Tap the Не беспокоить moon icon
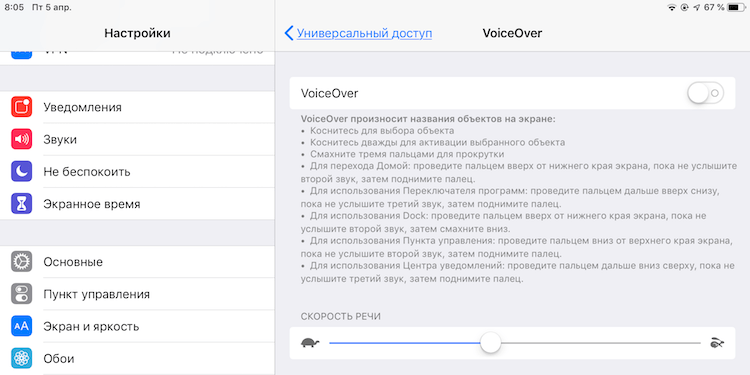This screenshot has width=750, height=375. [22, 172]
